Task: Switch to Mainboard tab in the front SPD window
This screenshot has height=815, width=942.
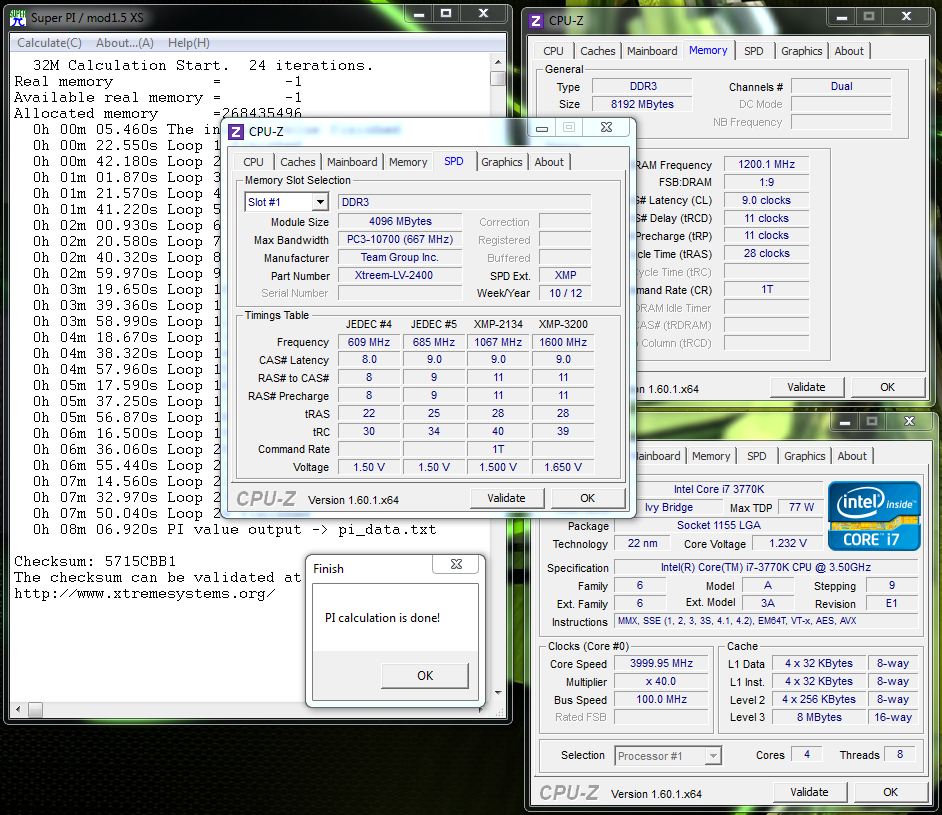Action: click(x=352, y=162)
